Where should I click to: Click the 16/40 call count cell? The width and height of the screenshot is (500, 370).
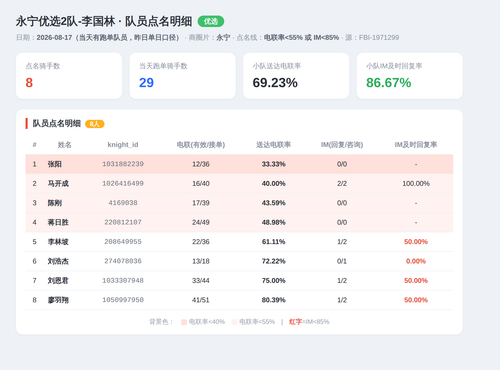tap(201, 183)
